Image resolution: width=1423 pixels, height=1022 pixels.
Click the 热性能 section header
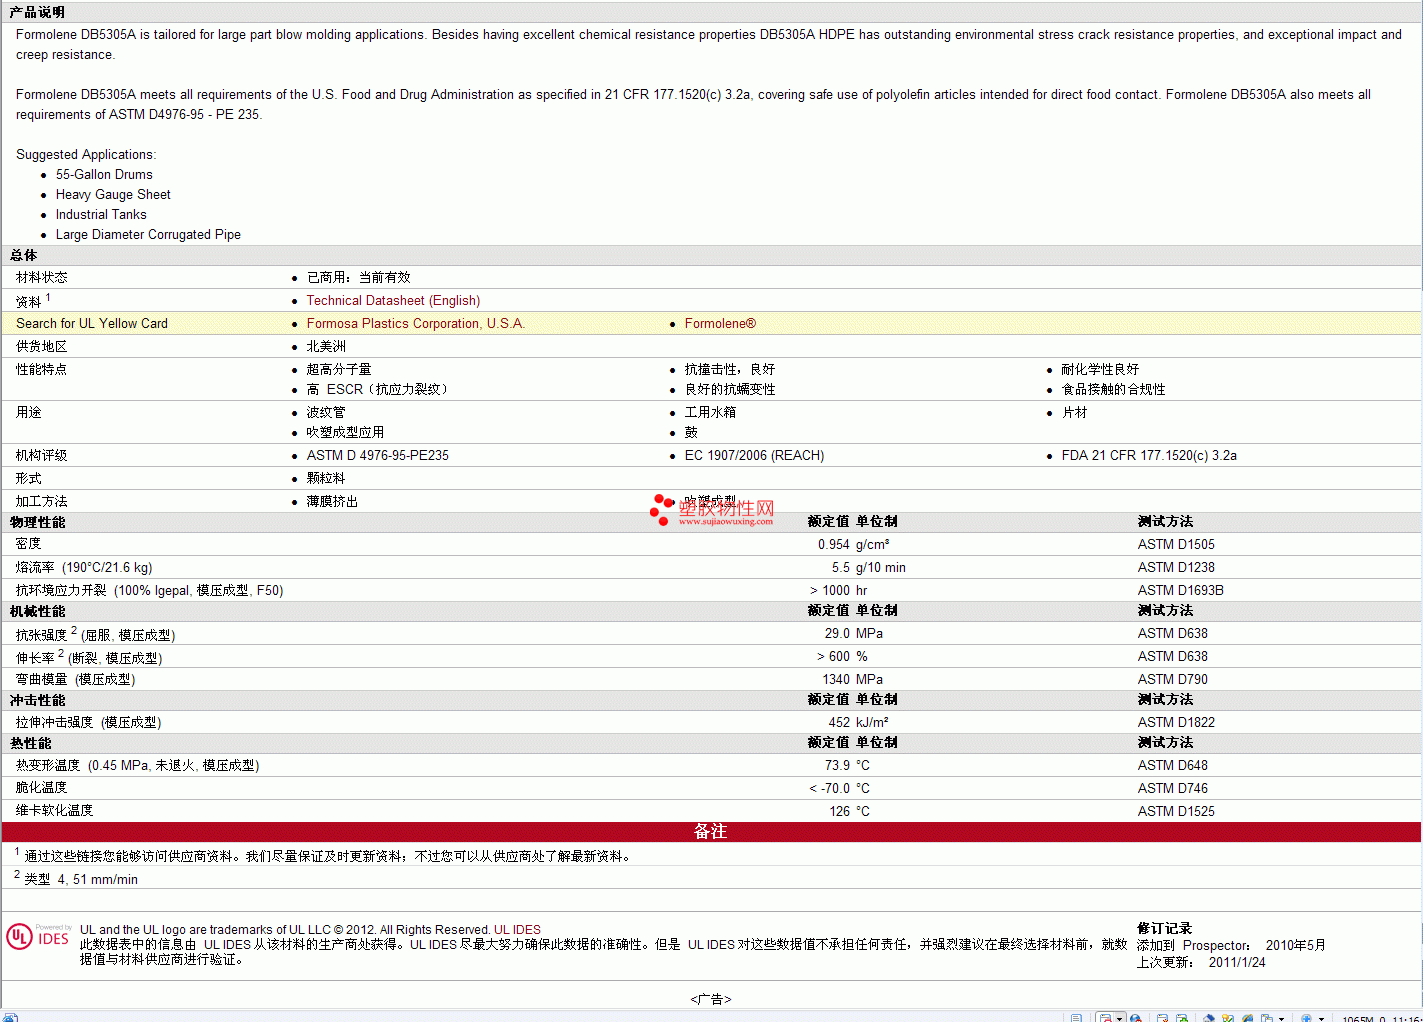coord(31,744)
